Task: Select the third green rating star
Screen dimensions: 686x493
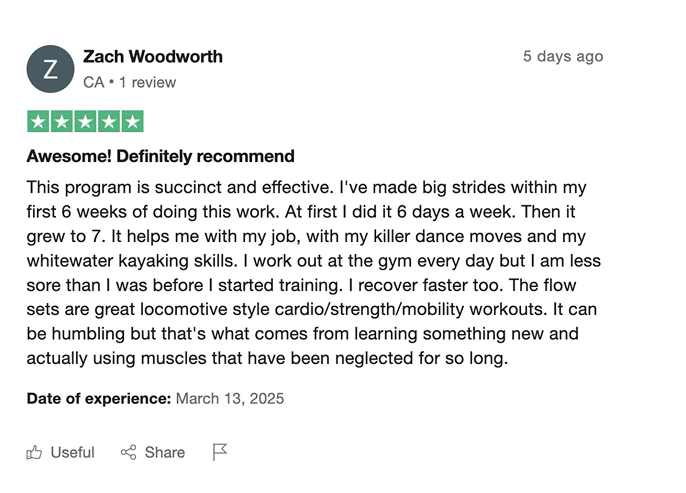Action: click(x=85, y=122)
